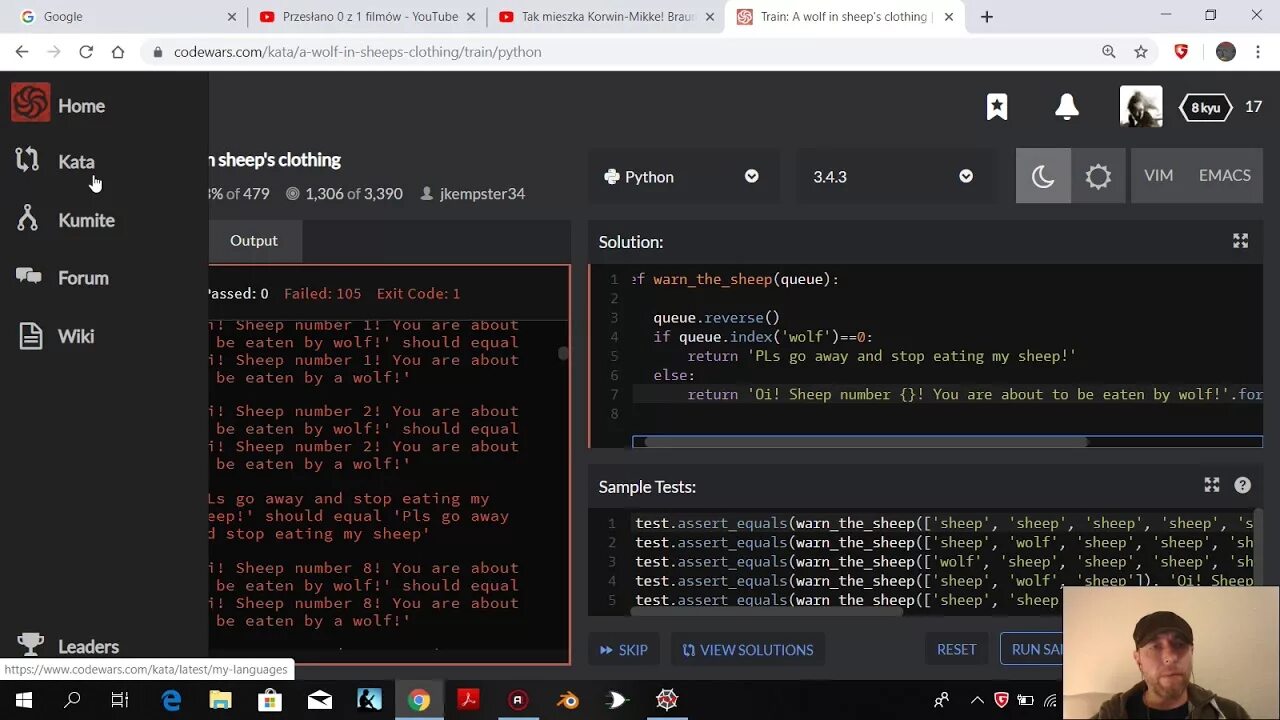Screen dimensions: 1280x720
Task: Open Mail app from taskbar
Action: (x=320, y=700)
